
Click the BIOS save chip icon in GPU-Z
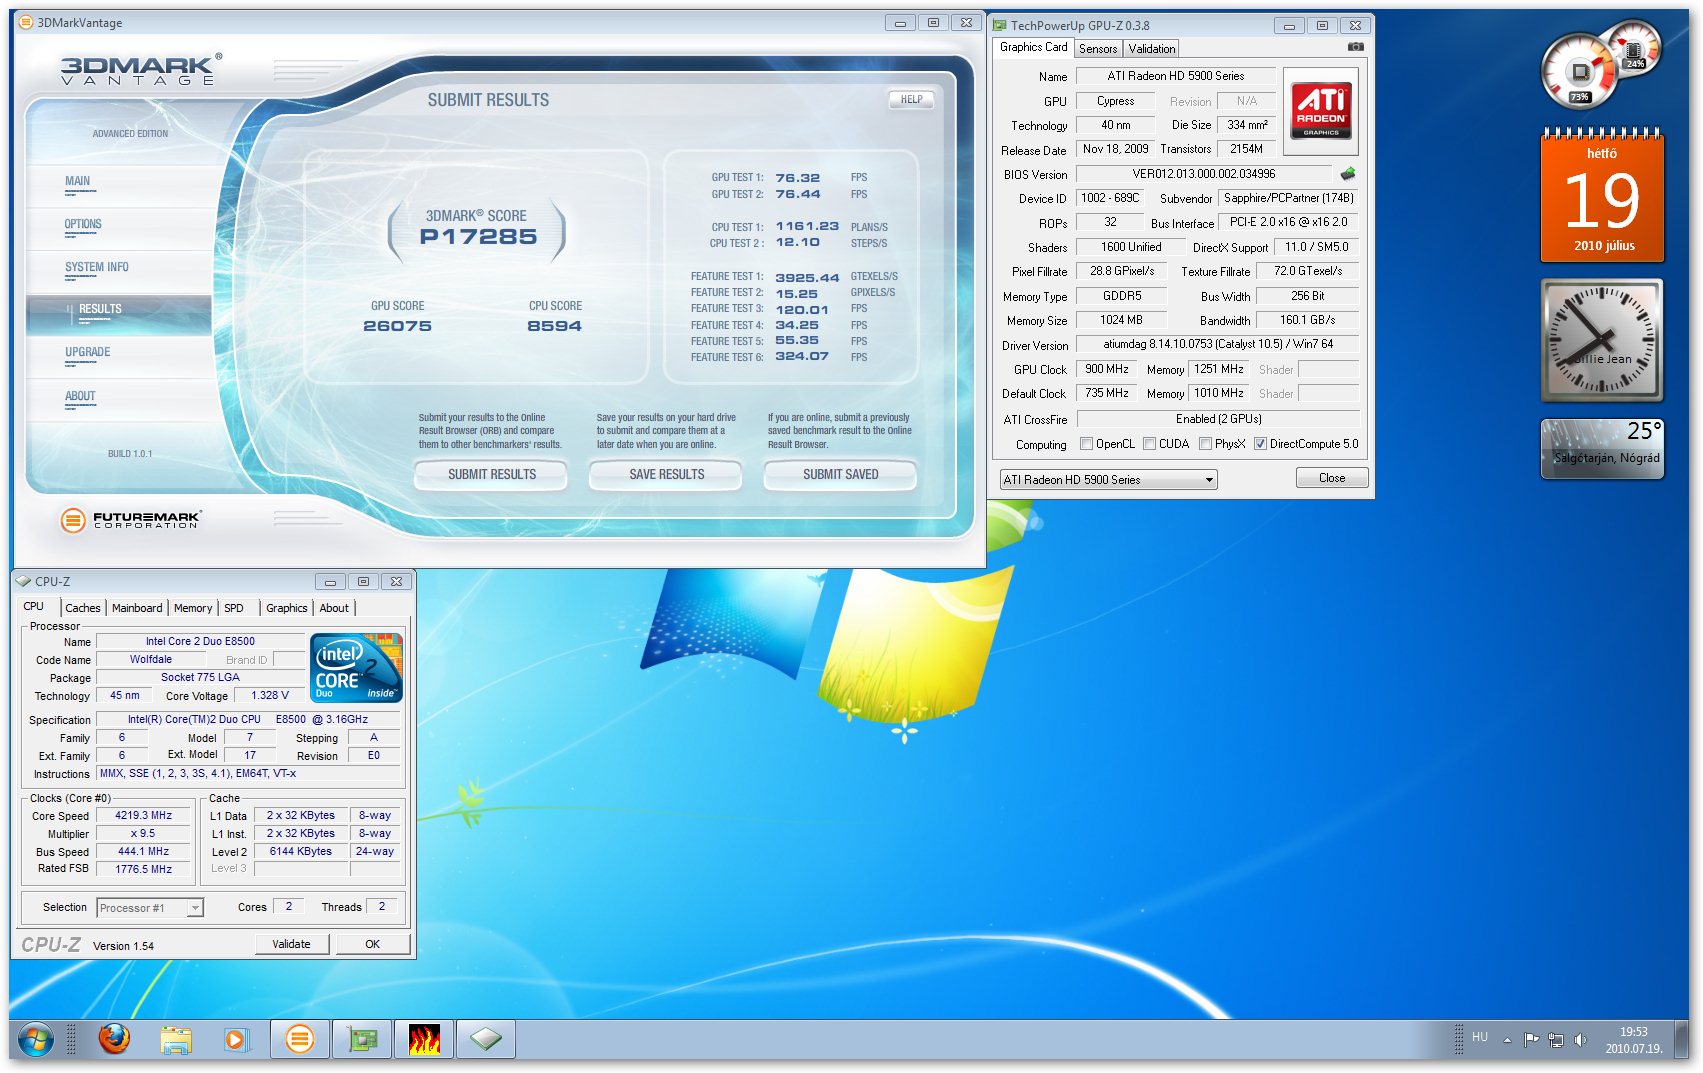tap(1348, 174)
